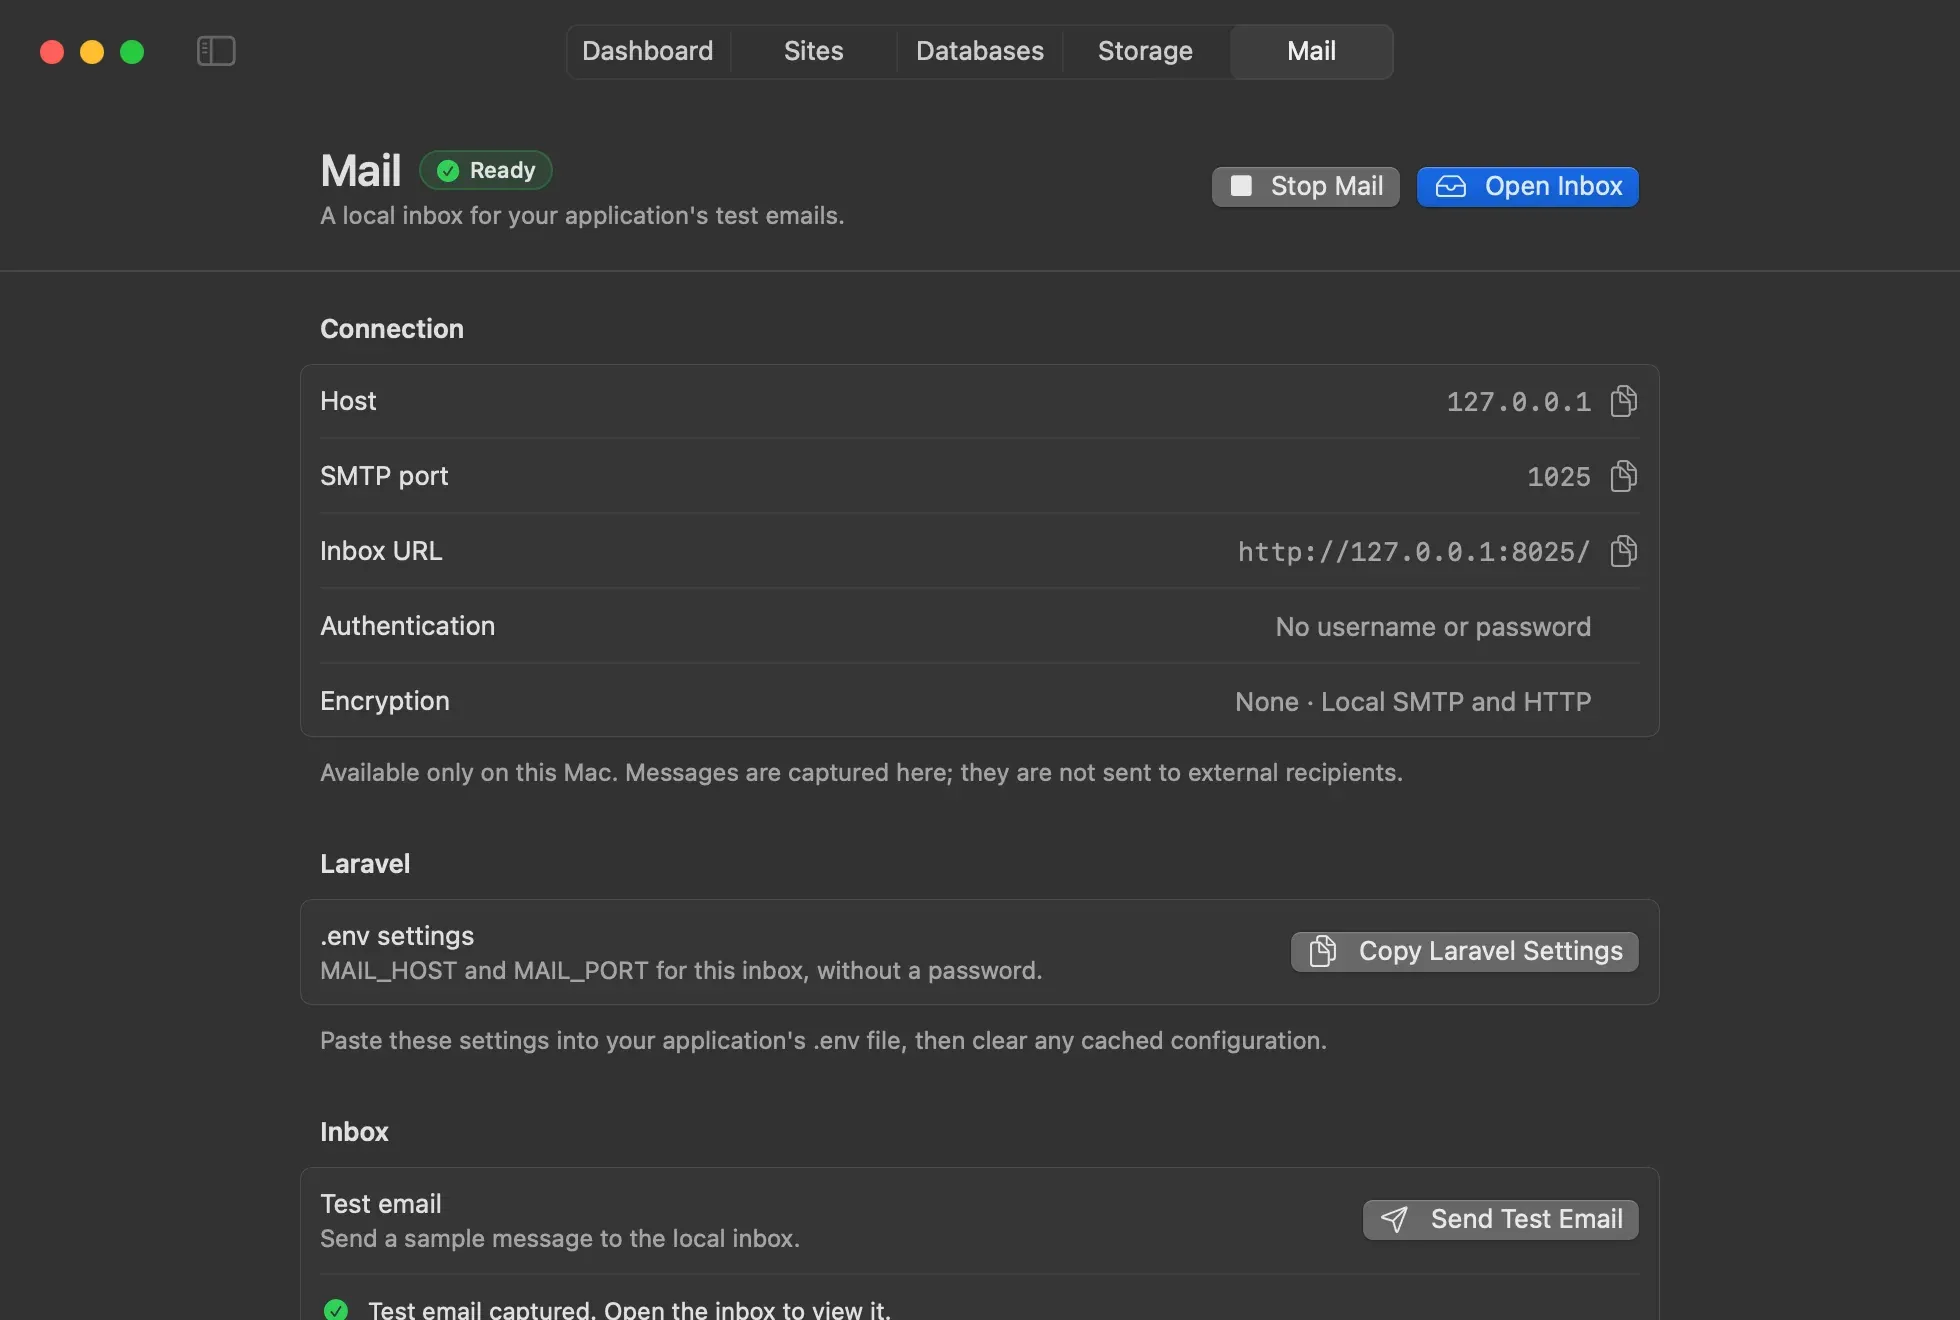Click 'No username or password' text
Image resolution: width=1960 pixels, height=1320 pixels.
point(1432,627)
